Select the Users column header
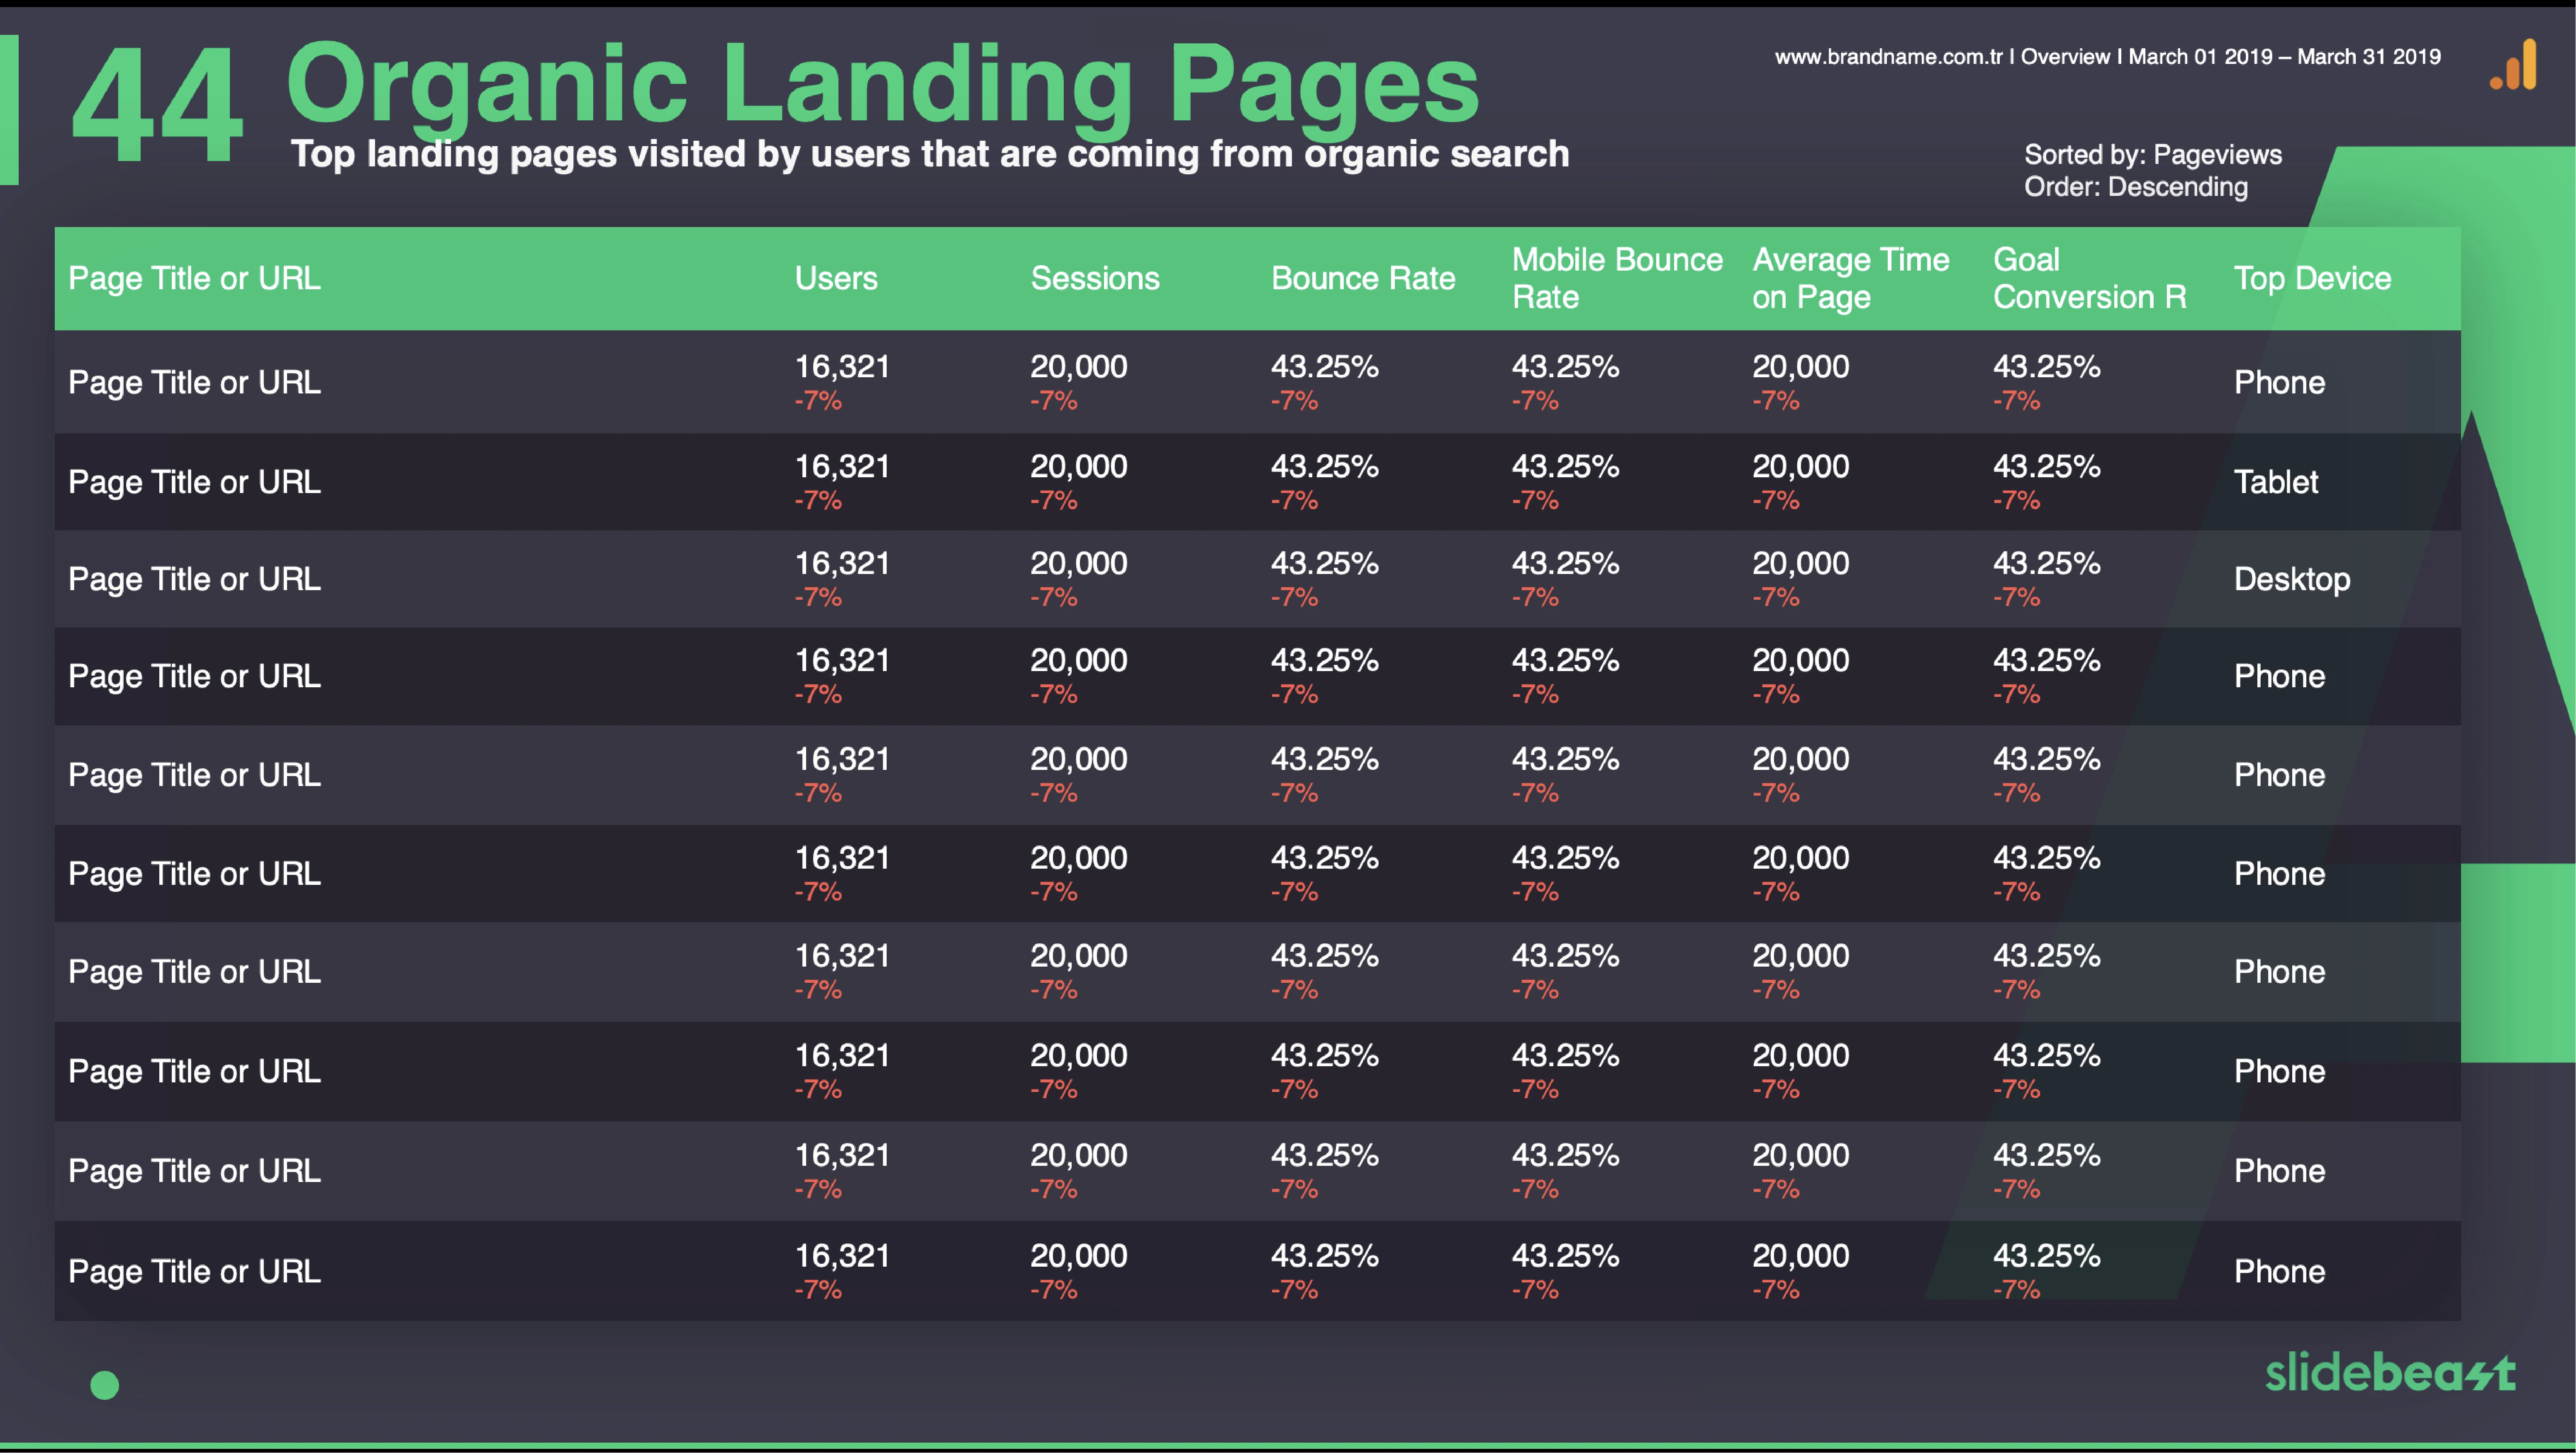The image size is (2576, 1453). [x=836, y=278]
